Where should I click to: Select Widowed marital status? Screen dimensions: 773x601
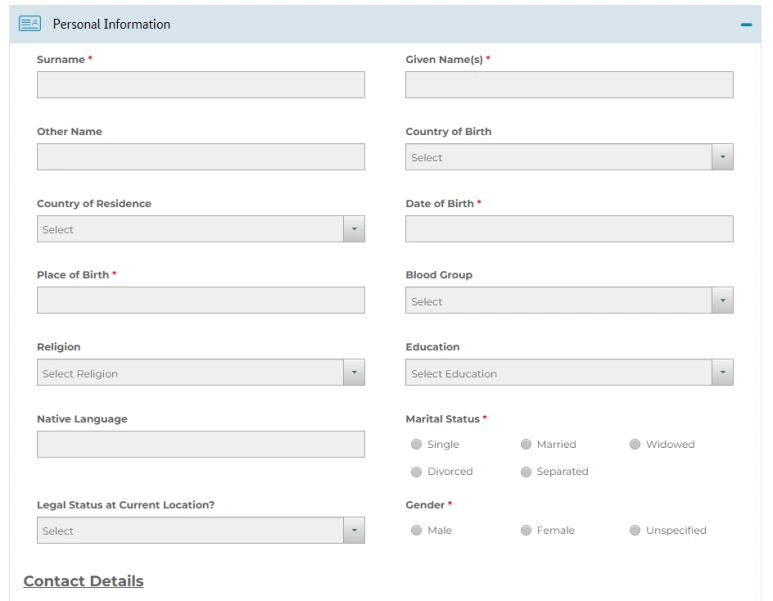(635, 444)
